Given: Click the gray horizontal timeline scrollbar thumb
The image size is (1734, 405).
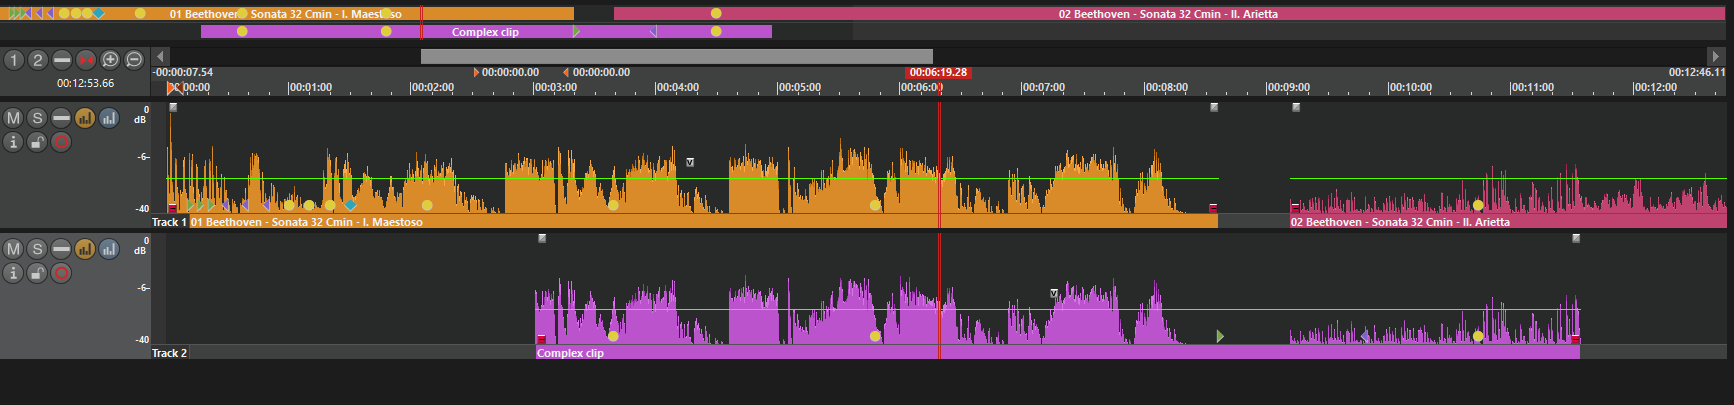Looking at the screenshot, I should (x=676, y=56).
